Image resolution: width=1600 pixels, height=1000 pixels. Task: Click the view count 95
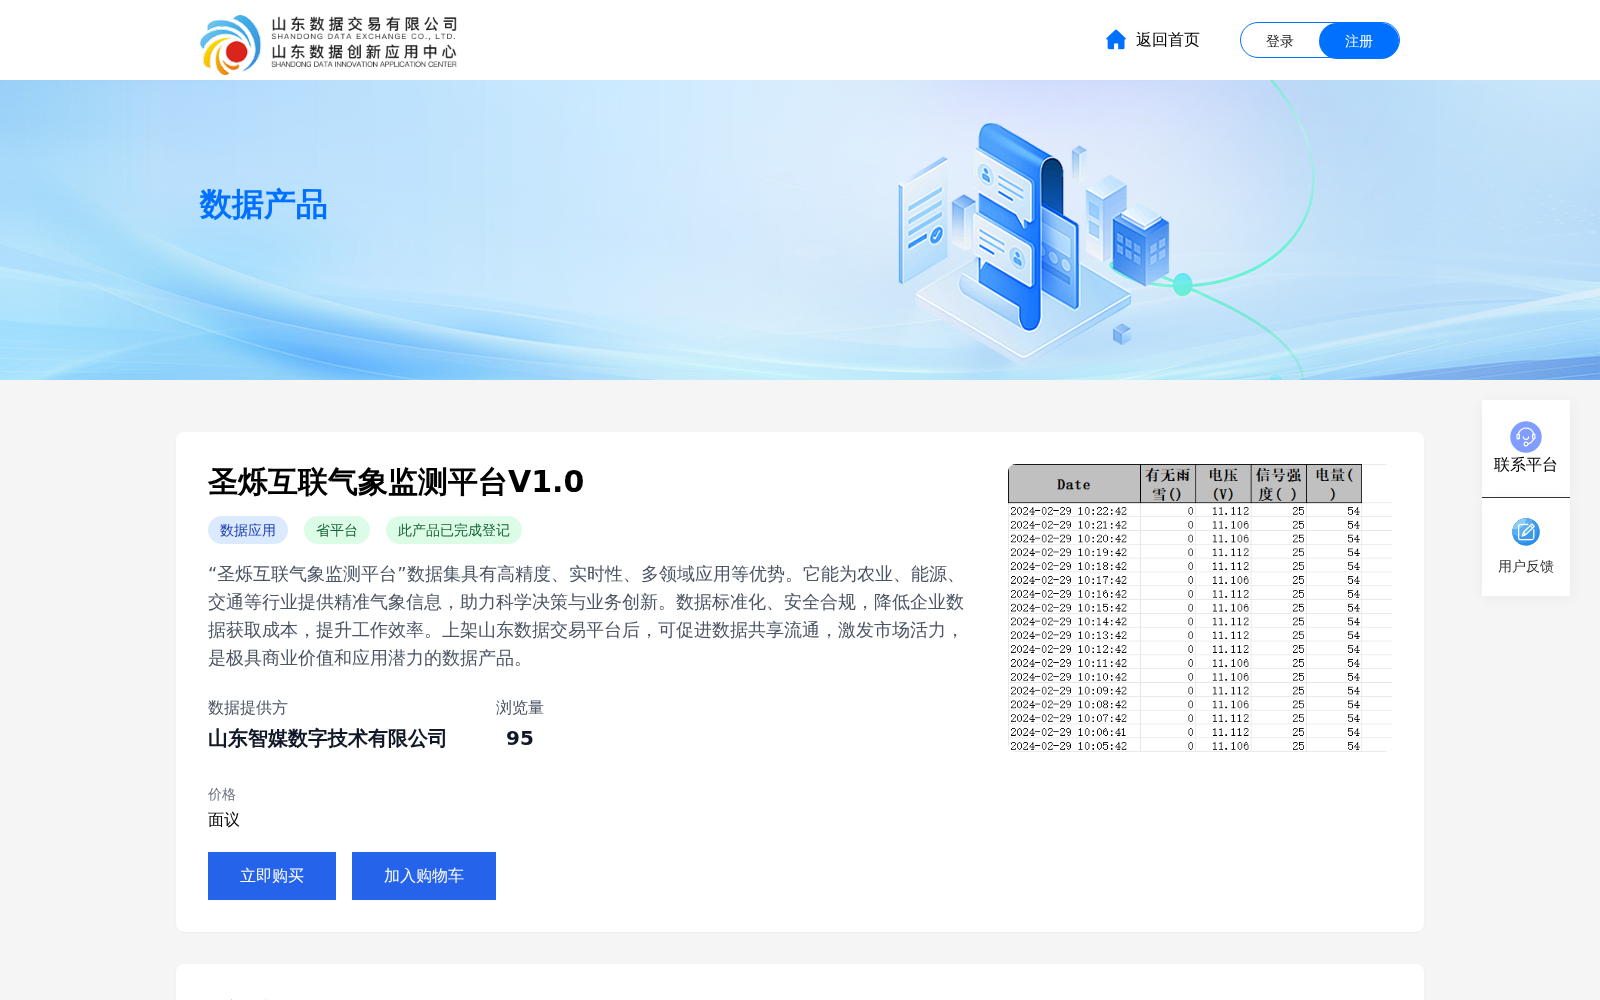tap(520, 738)
